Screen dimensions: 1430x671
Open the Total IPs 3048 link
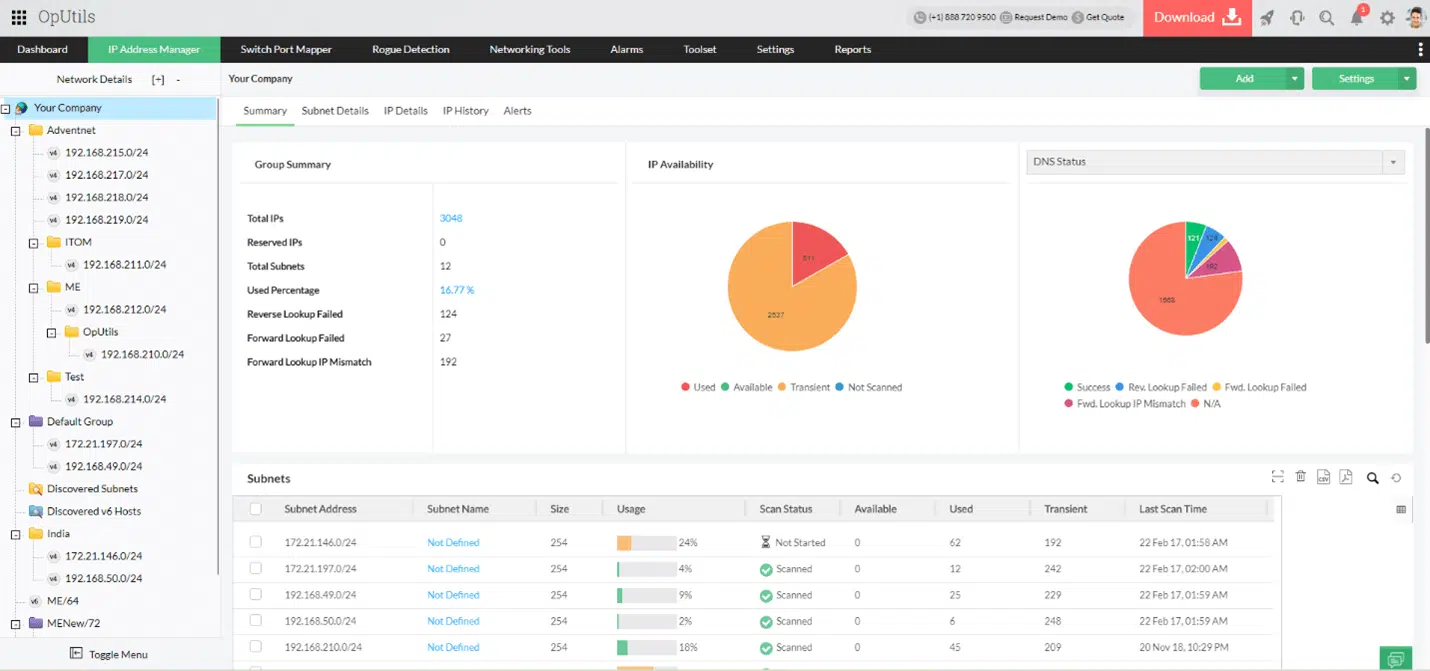451,218
